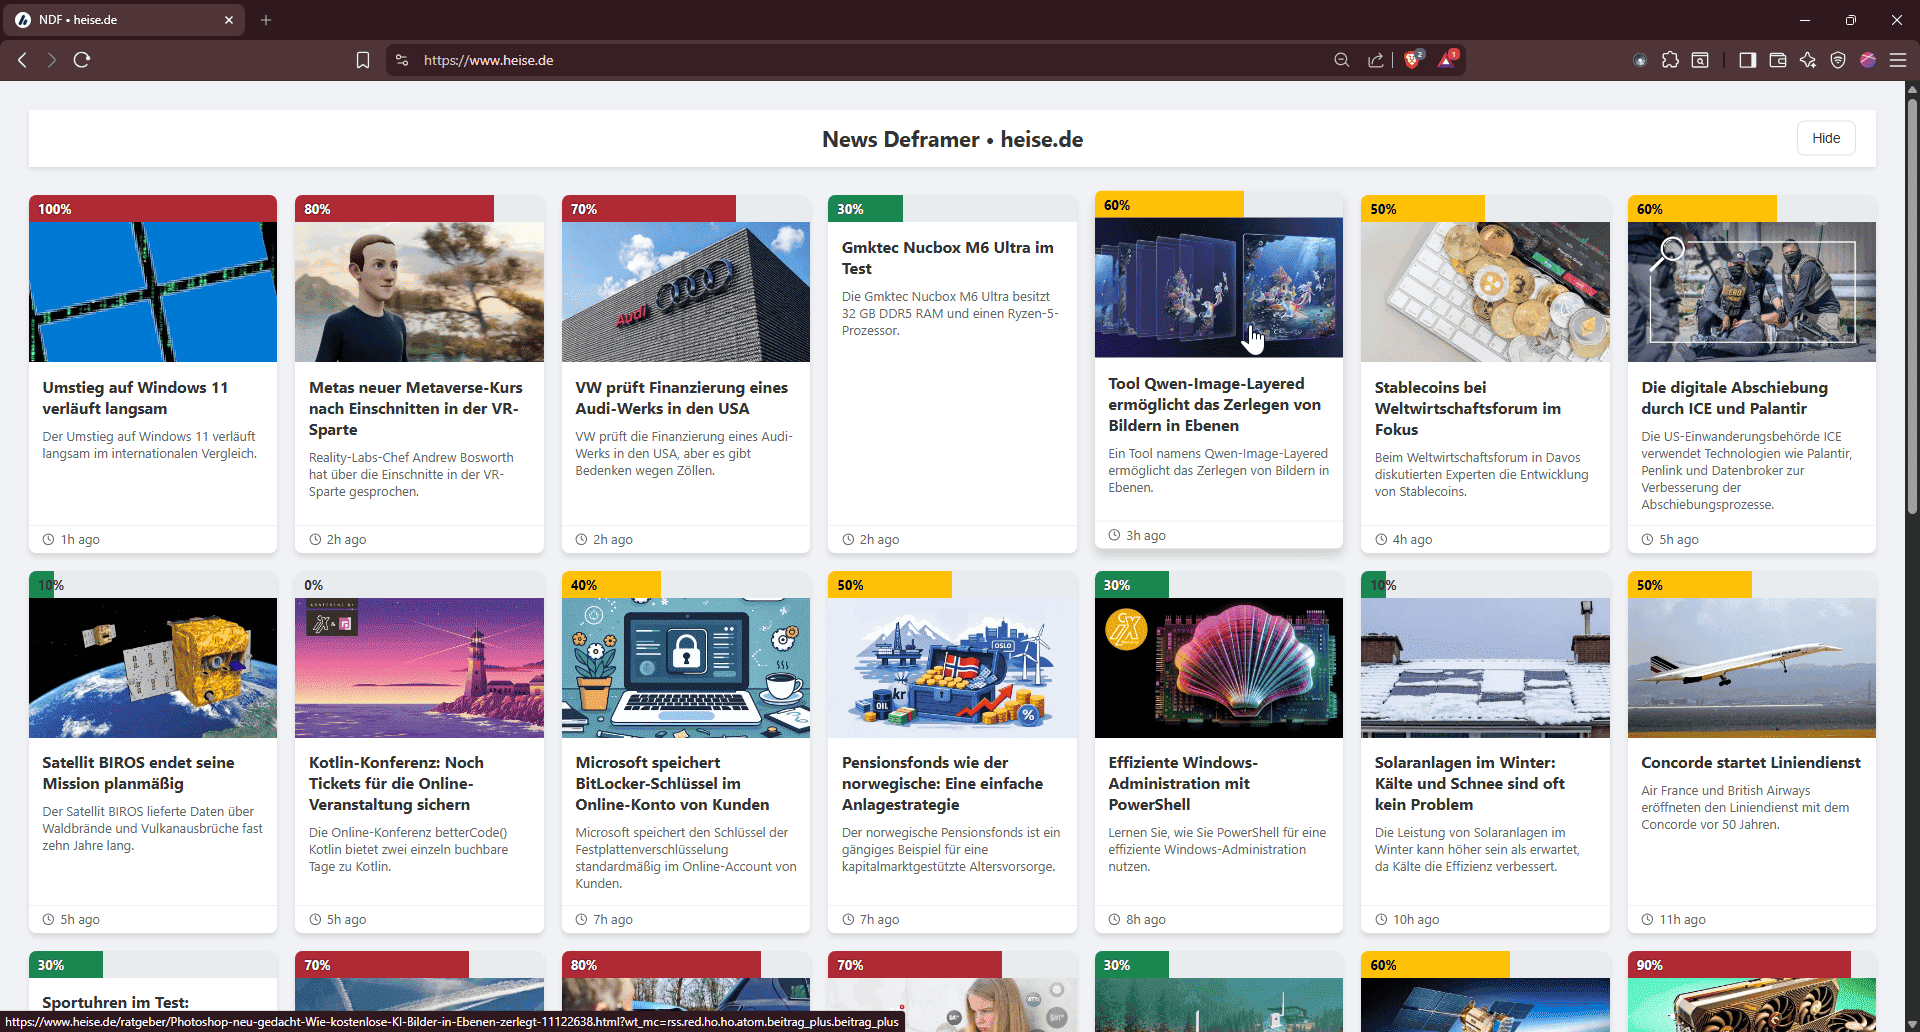Click the zoom magnifier in address bar

click(x=1342, y=60)
